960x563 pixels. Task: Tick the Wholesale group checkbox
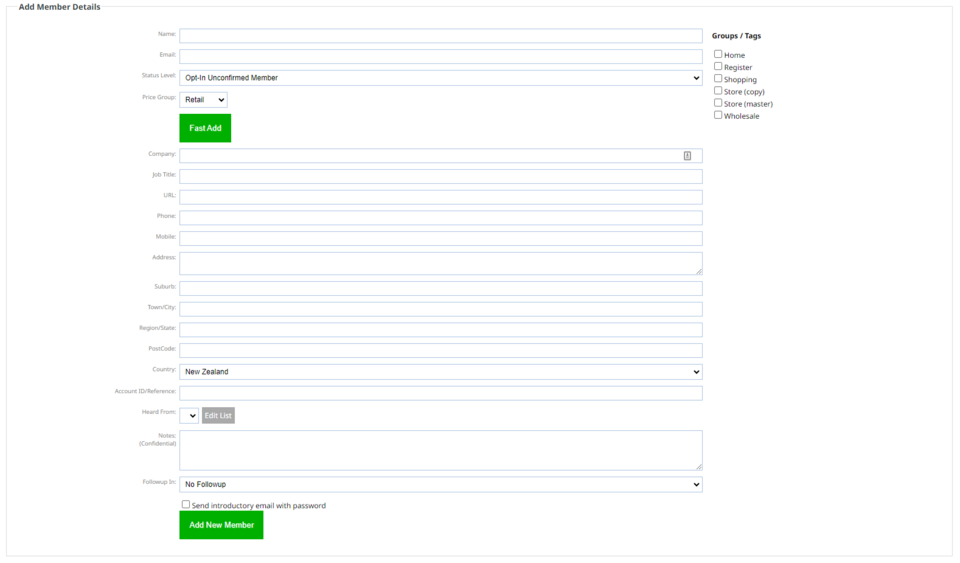point(718,115)
